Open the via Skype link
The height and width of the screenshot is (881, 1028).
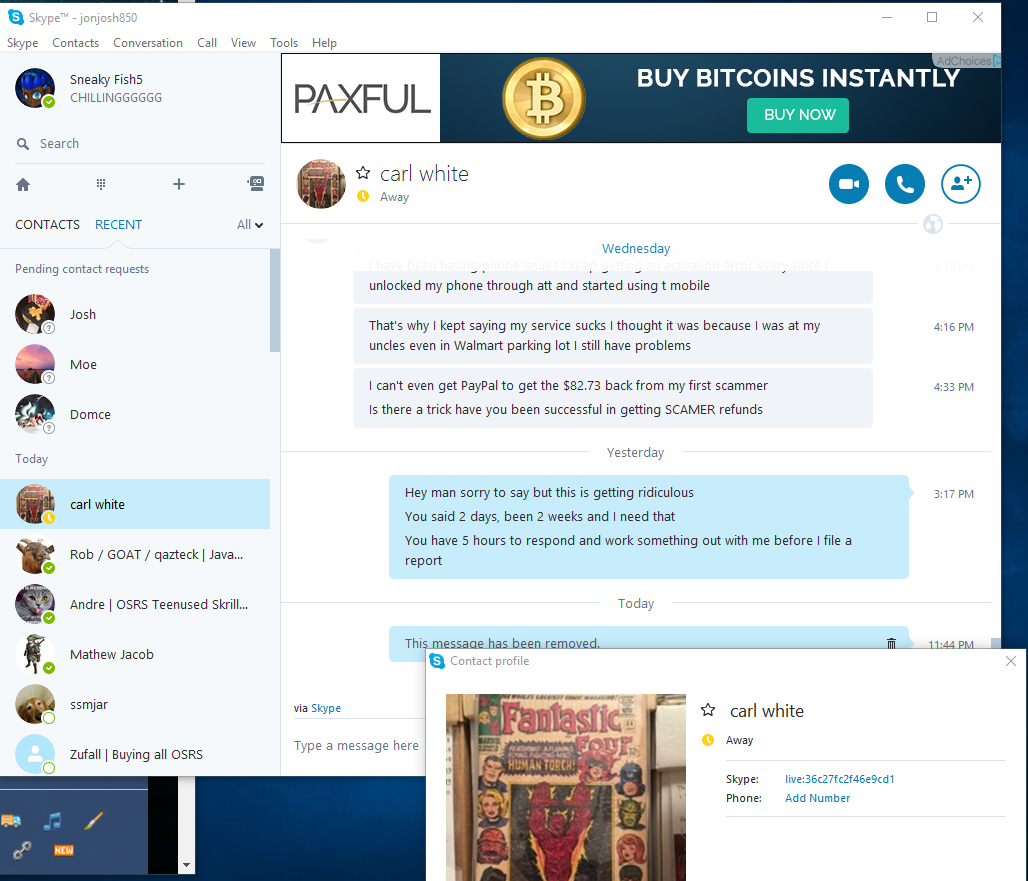coord(326,708)
